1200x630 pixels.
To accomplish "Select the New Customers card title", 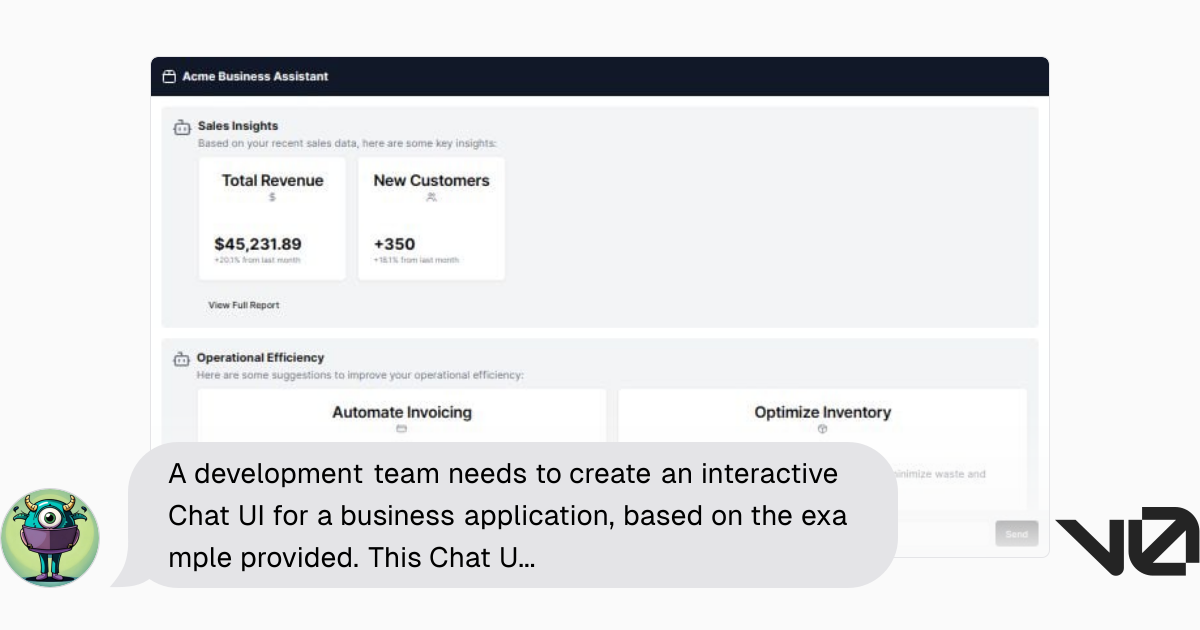I will click(431, 181).
